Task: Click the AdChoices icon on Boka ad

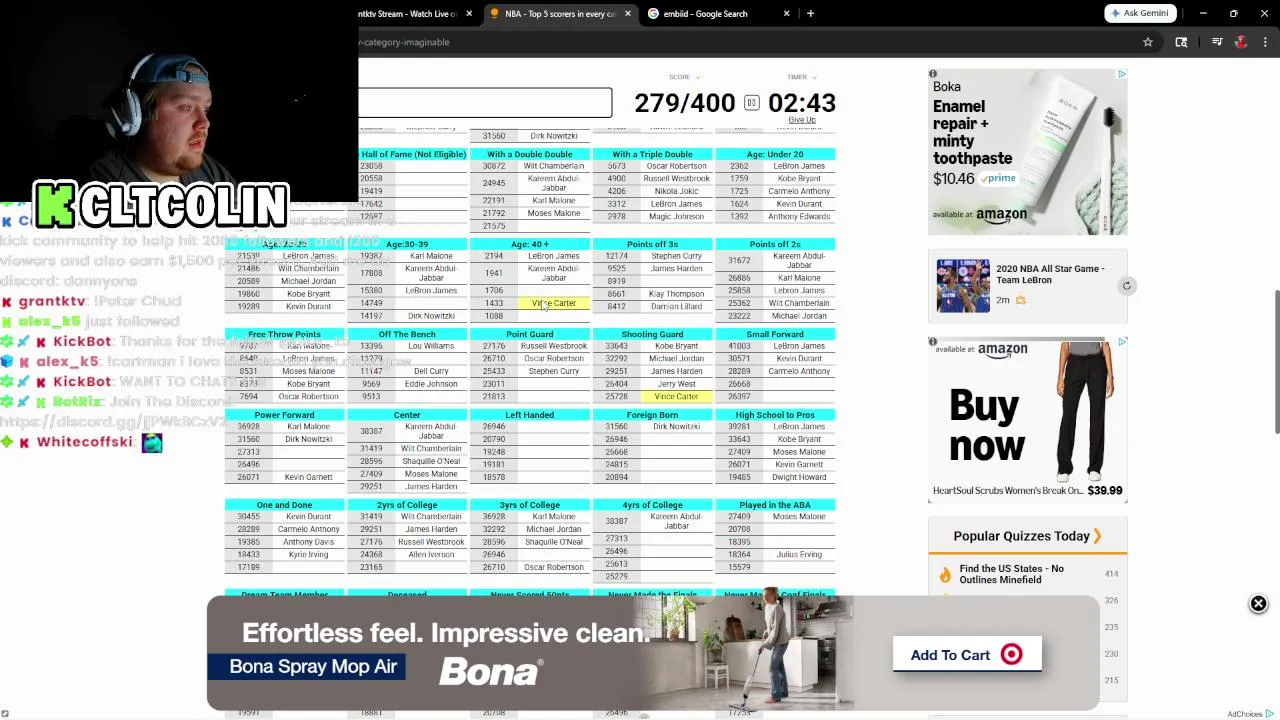Action: (x=1122, y=74)
